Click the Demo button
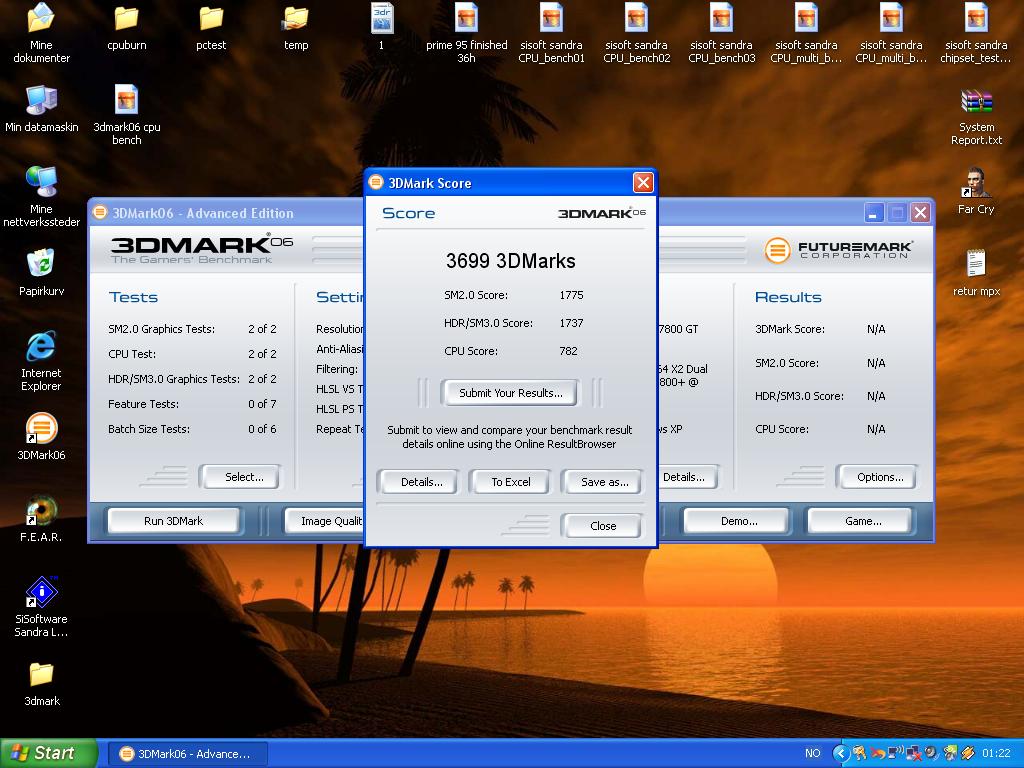This screenshot has width=1024, height=768. point(739,521)
